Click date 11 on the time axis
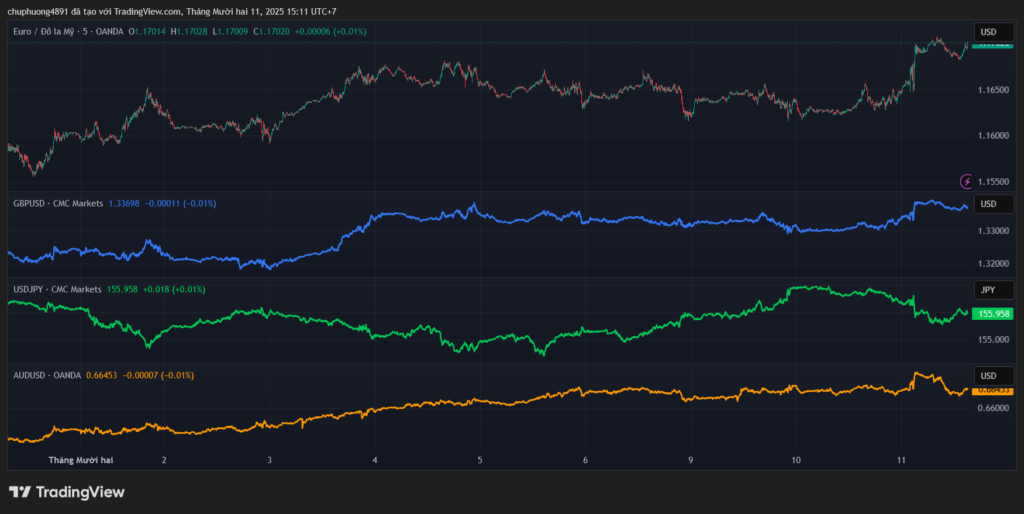Image resolution: width=1024 pixels, height=514 pixels. [x=901, y=460]
